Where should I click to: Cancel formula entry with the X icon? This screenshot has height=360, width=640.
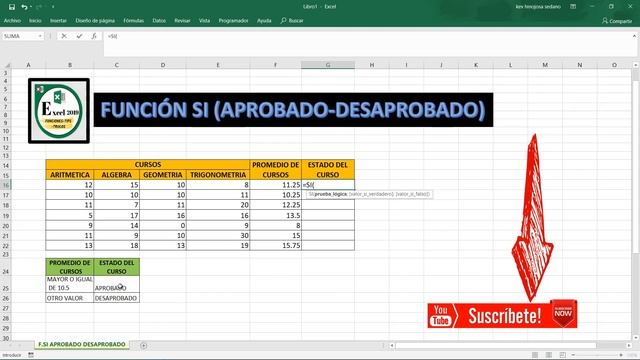(x=64, y=36)
